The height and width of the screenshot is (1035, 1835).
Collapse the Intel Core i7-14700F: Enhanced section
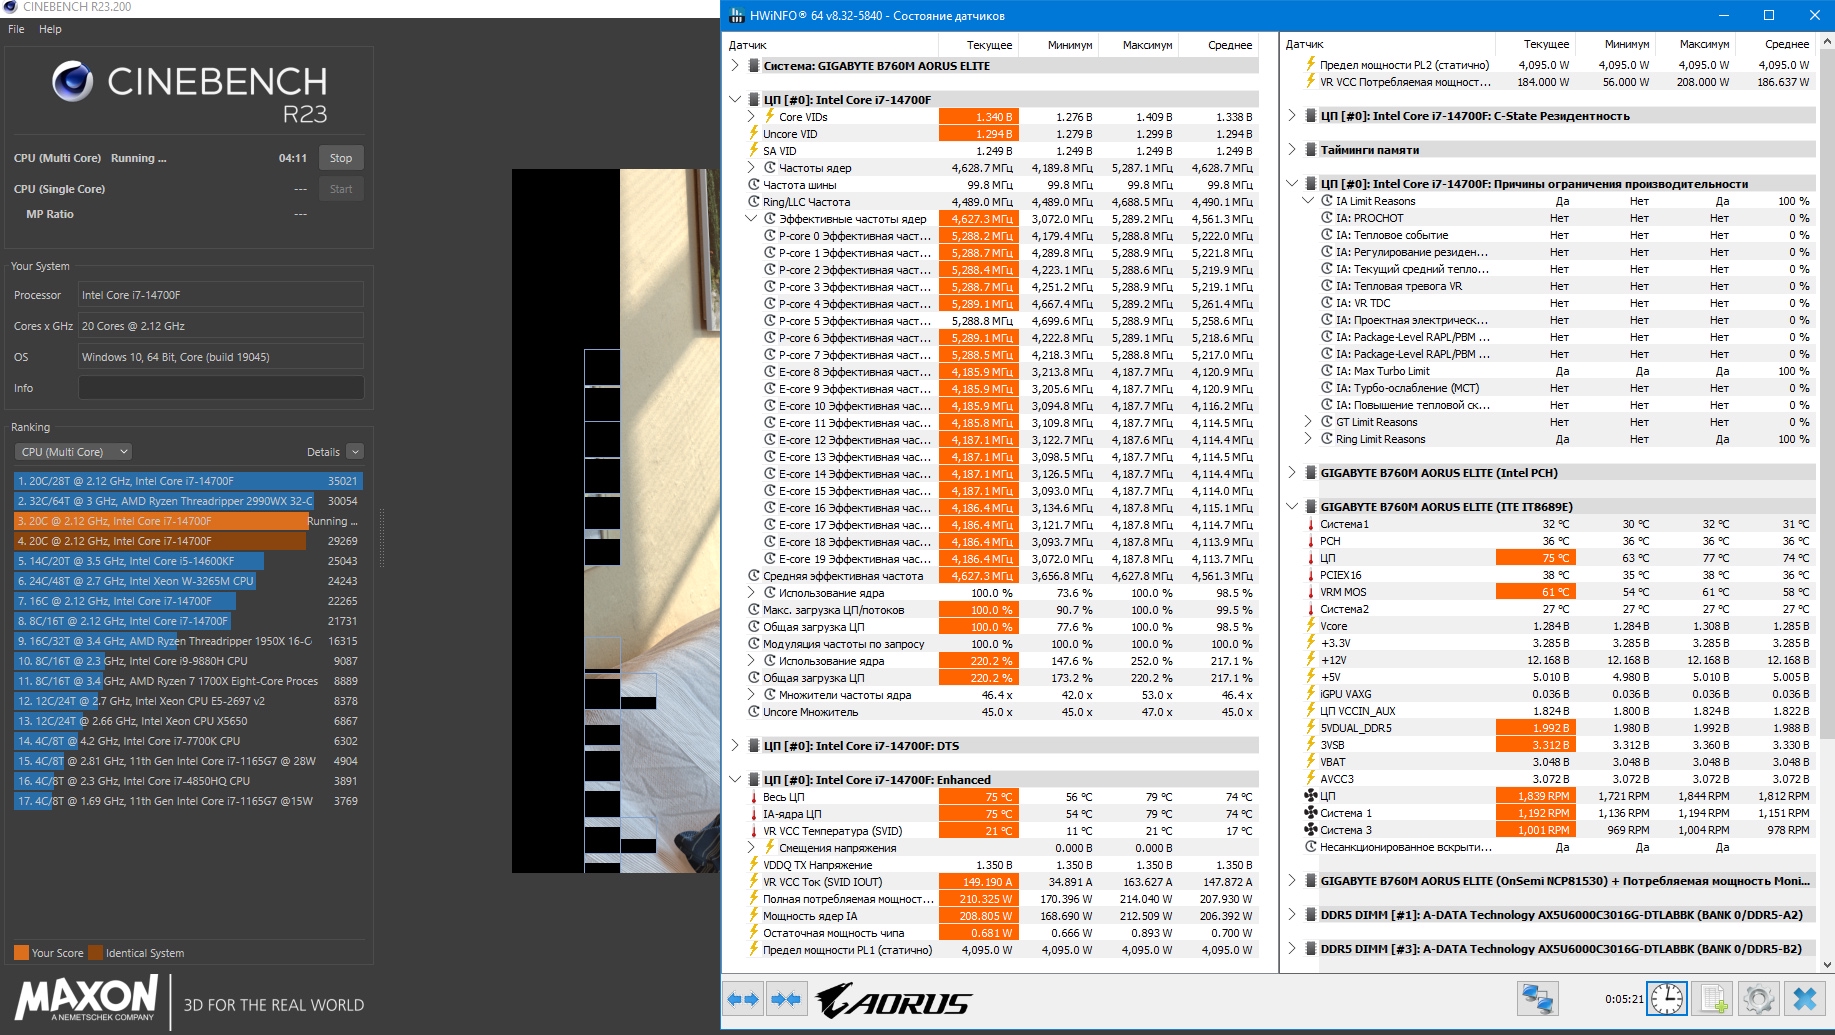coord(735,780)
